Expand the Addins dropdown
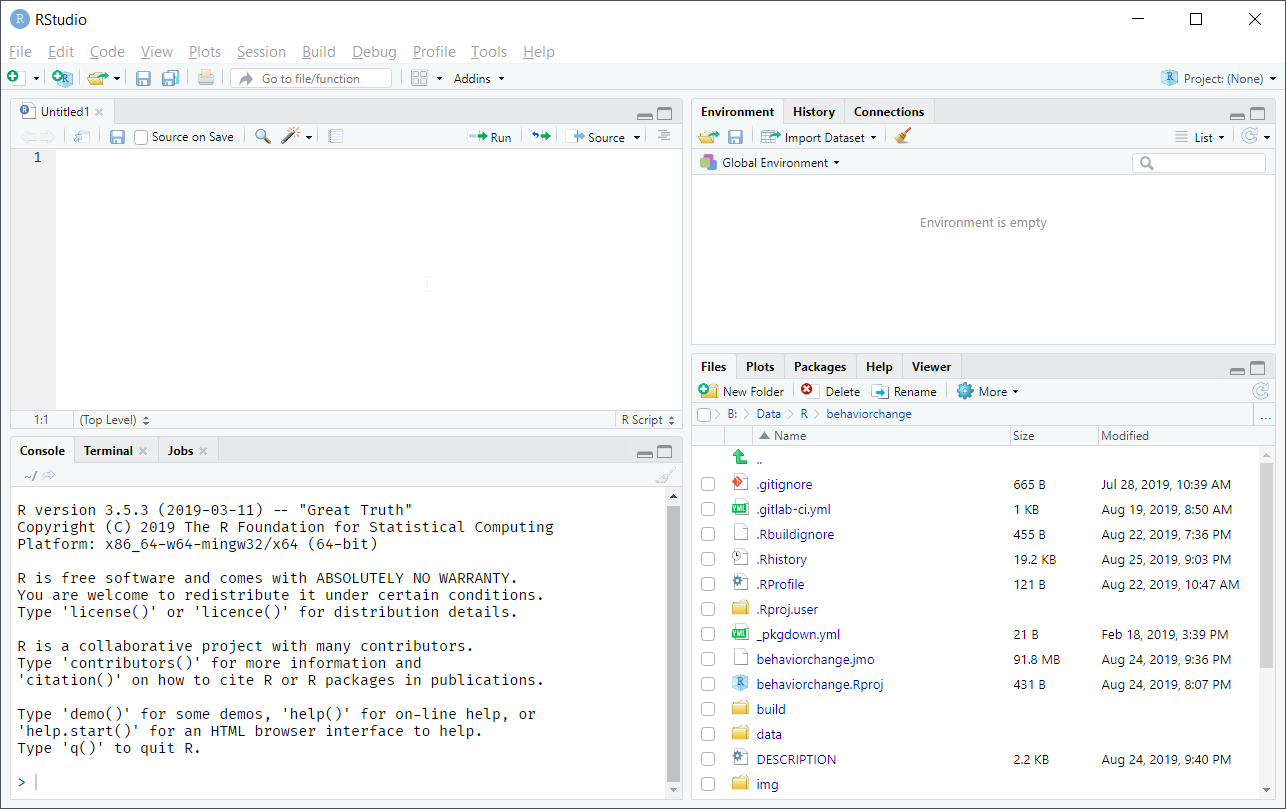 (x=479, y=78)
